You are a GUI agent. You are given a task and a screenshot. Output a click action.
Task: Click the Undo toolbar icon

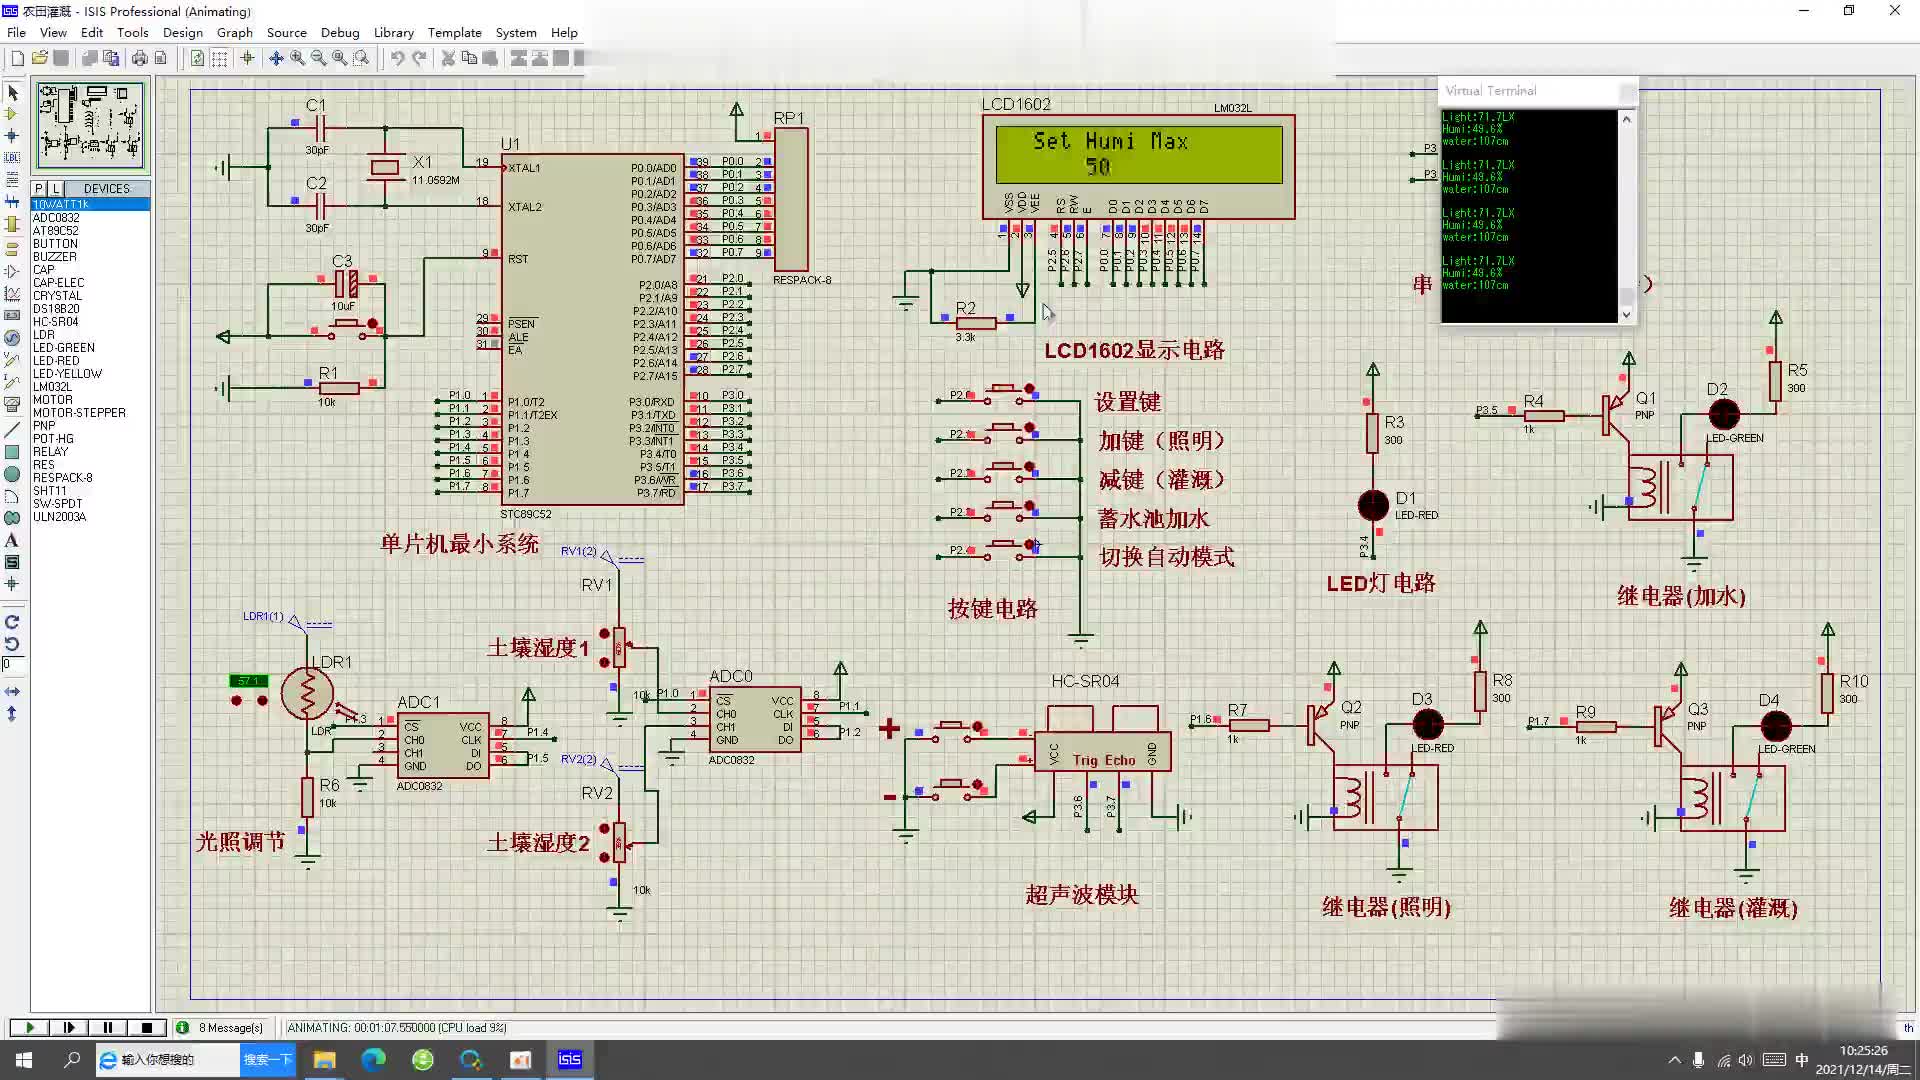397,58
